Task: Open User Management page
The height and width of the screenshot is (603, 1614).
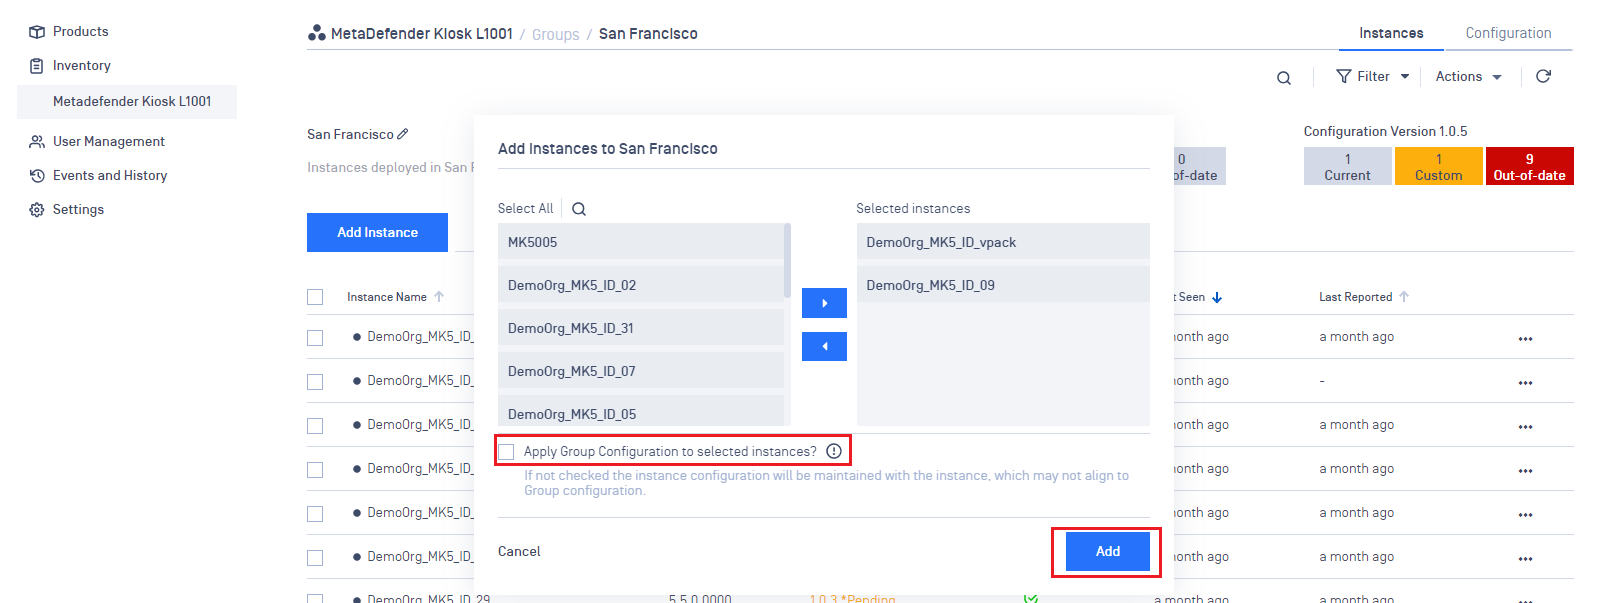Action: pyautogui.click(x=109, y=142)
